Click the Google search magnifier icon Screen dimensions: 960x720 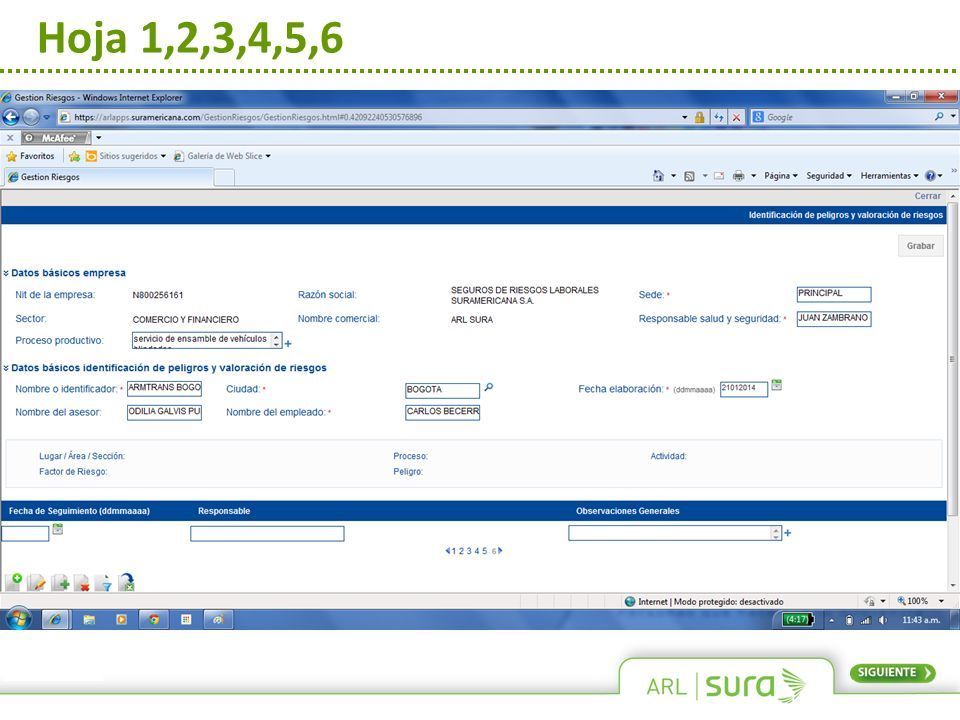[939, 116]
